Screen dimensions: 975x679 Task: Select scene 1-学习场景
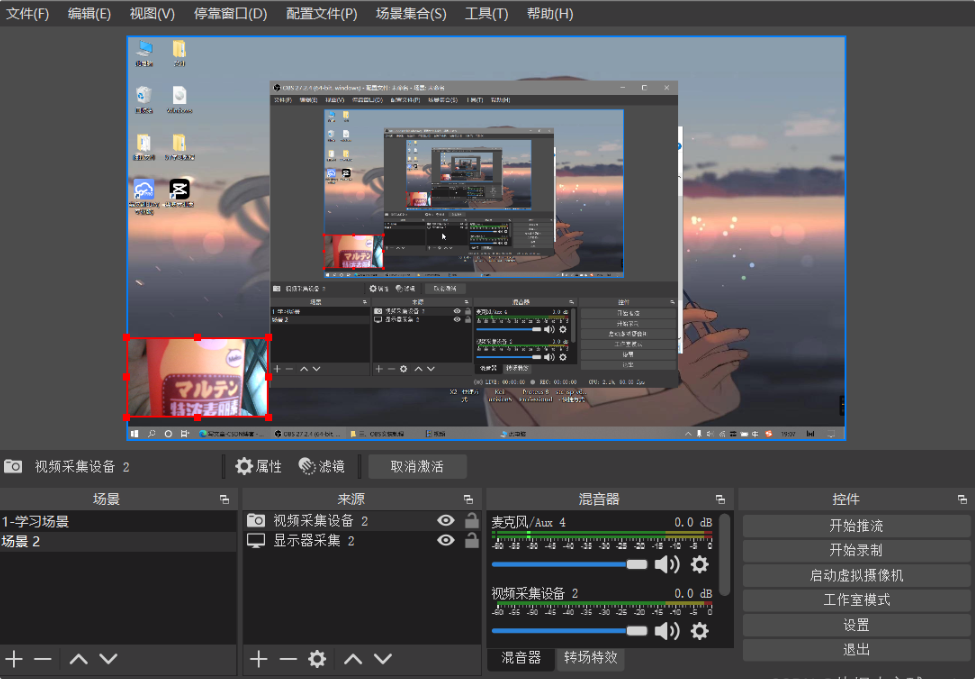pyautogui.click(x=118, y=521)
